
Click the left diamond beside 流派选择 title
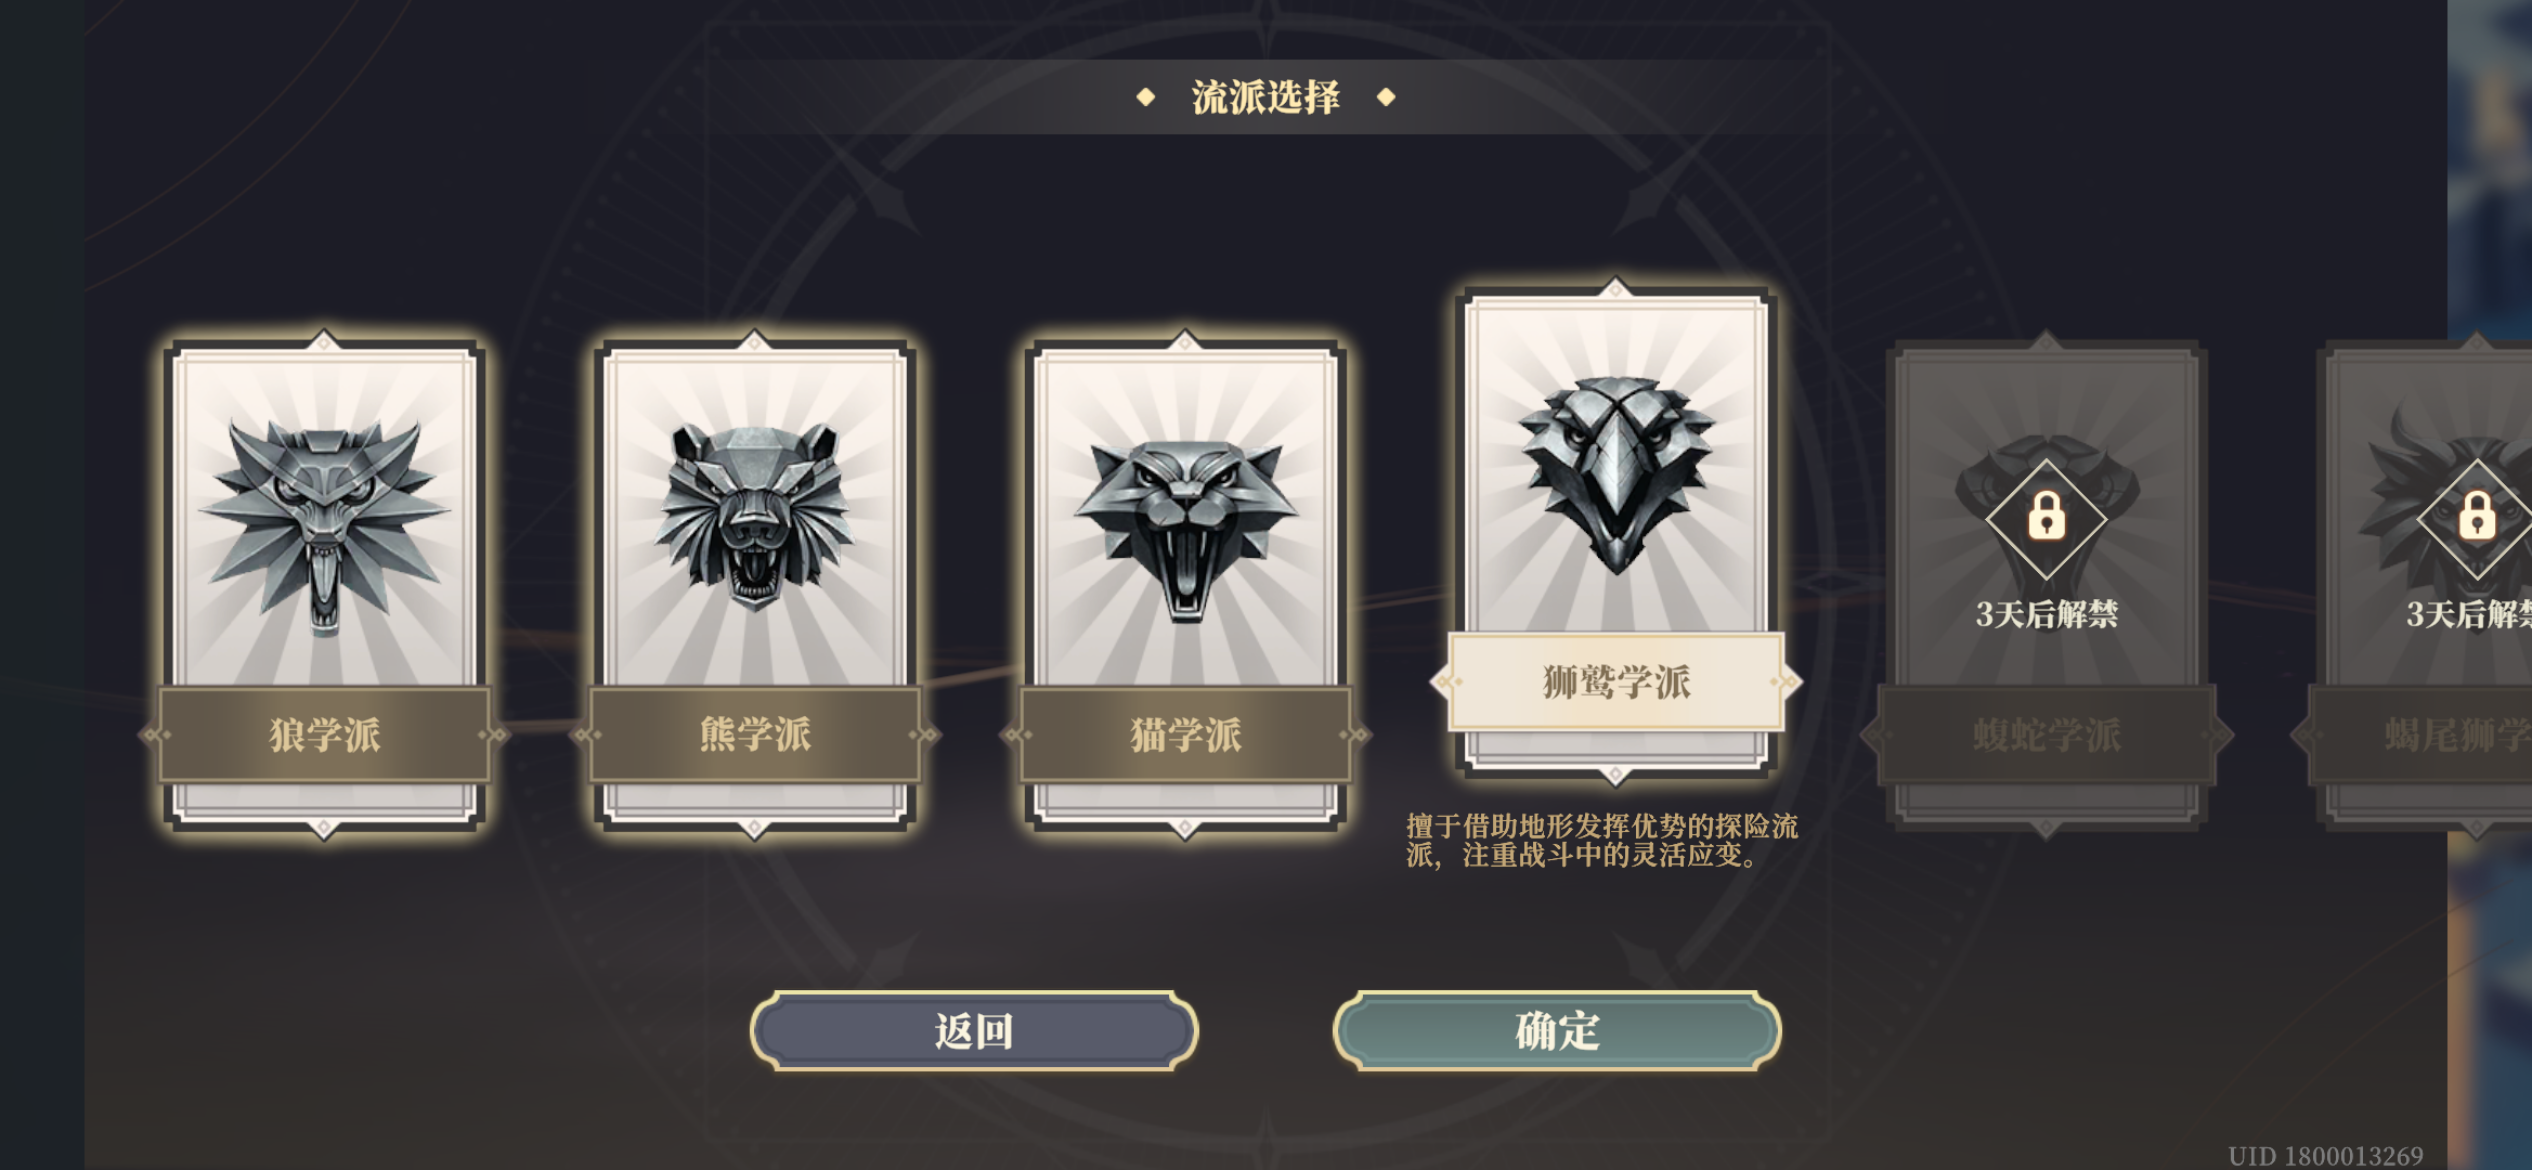(1146, 97)
